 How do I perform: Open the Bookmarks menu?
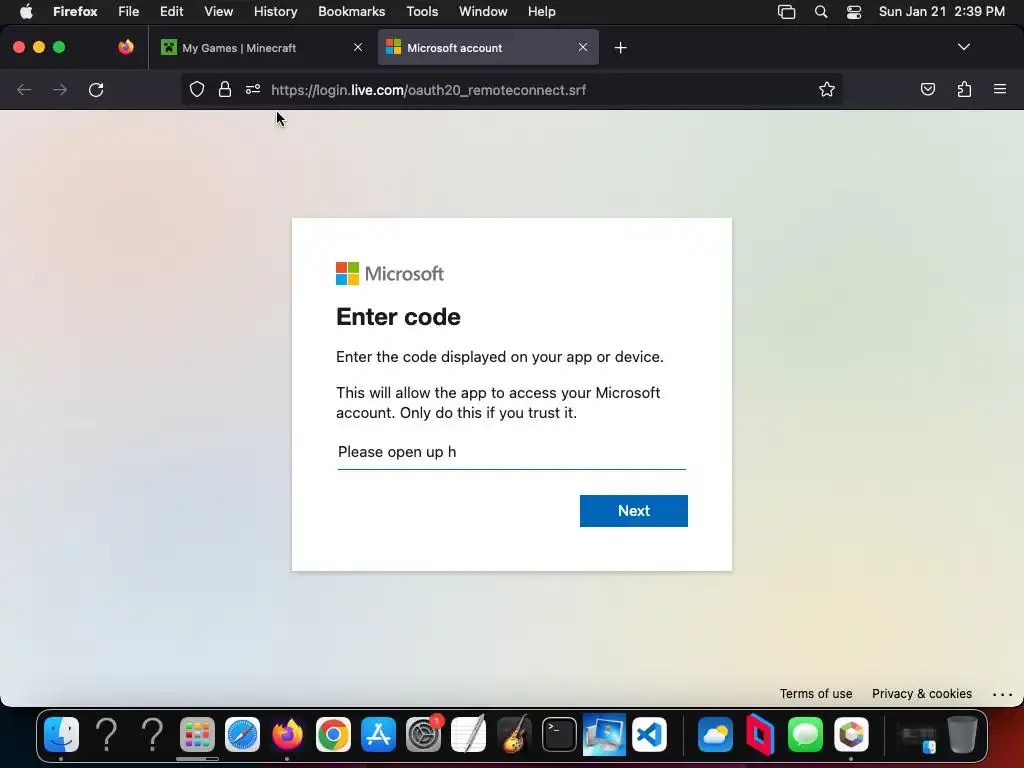click(351, 11)
